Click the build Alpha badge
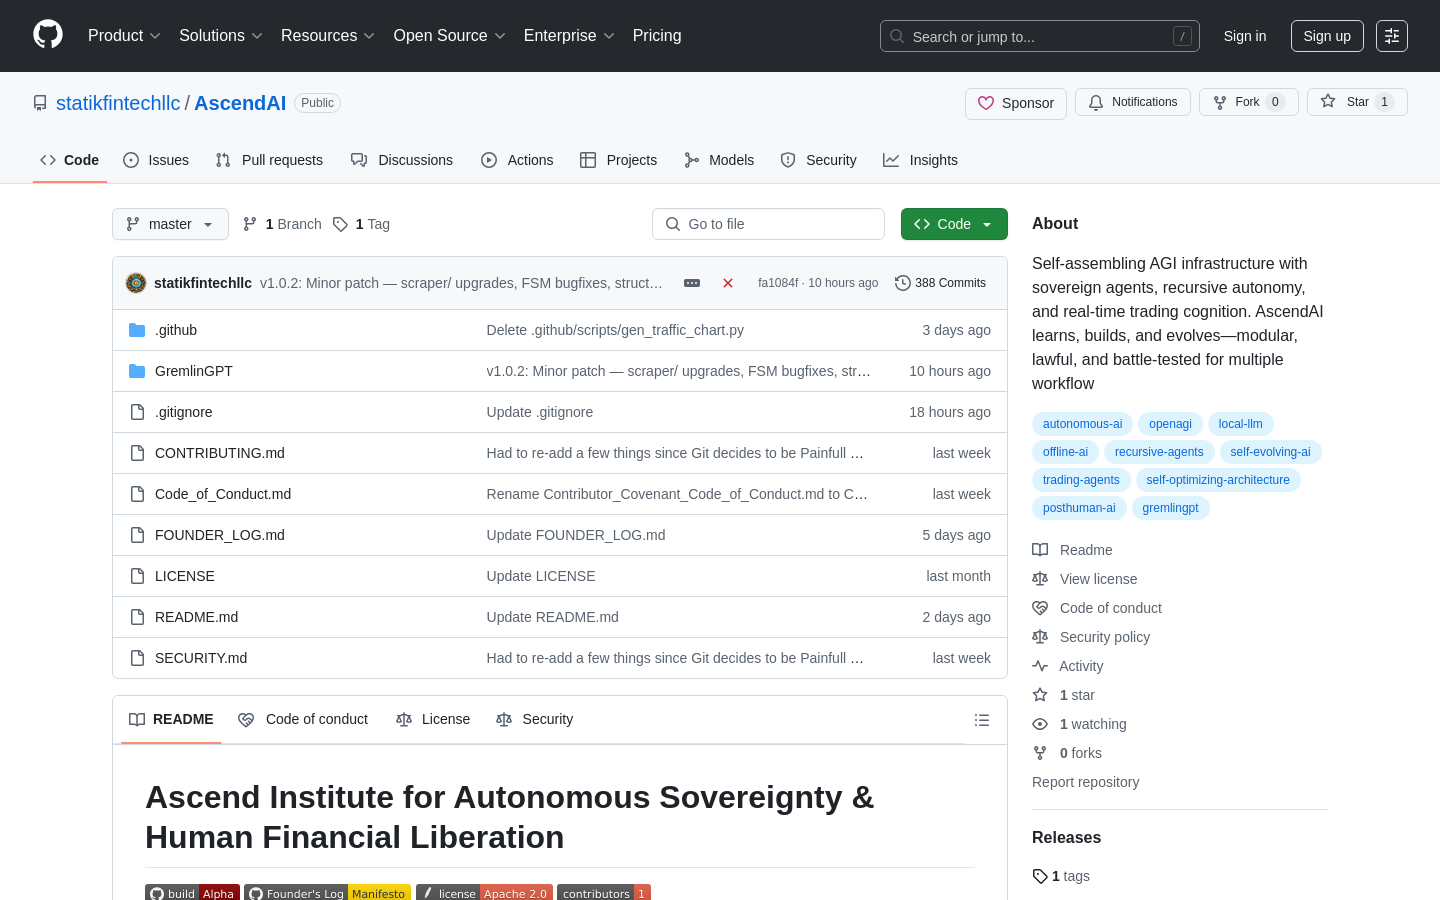The width and height of the screenshot is (1440, 900). tap(192, 893)
